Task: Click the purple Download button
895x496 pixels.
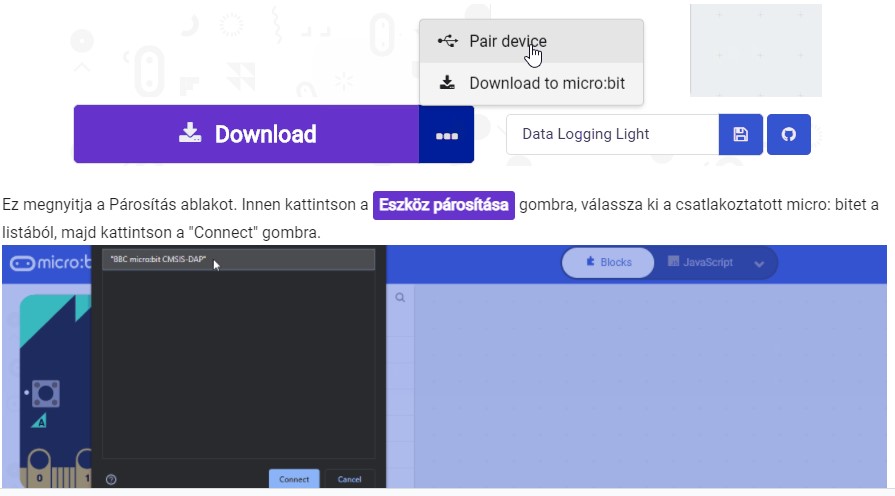Action: click(246, 134)
